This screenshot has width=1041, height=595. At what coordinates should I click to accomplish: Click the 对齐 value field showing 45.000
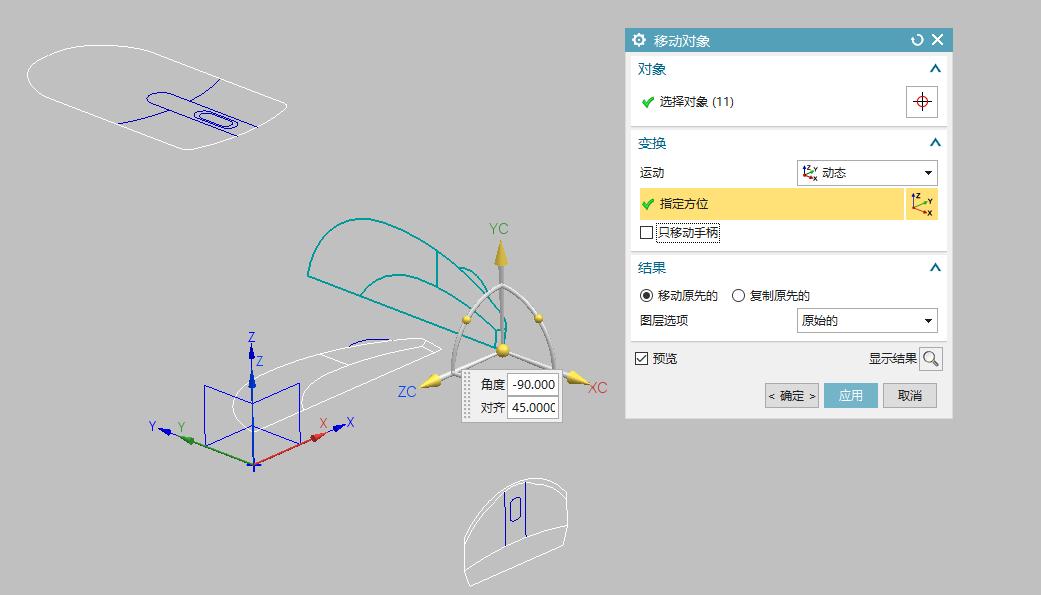tap(532, 407)
